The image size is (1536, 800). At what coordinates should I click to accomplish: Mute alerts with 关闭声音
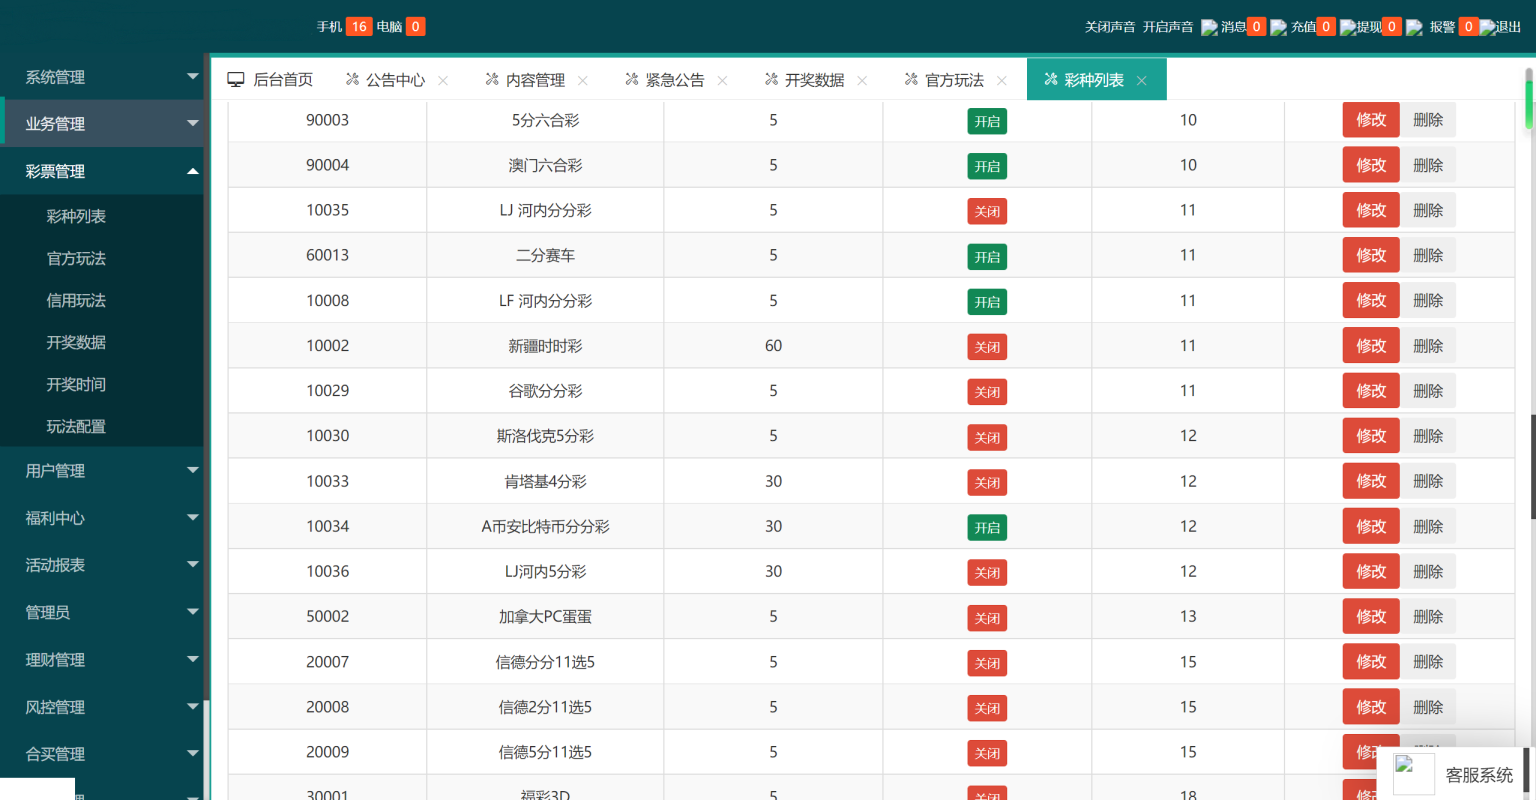1110,27
